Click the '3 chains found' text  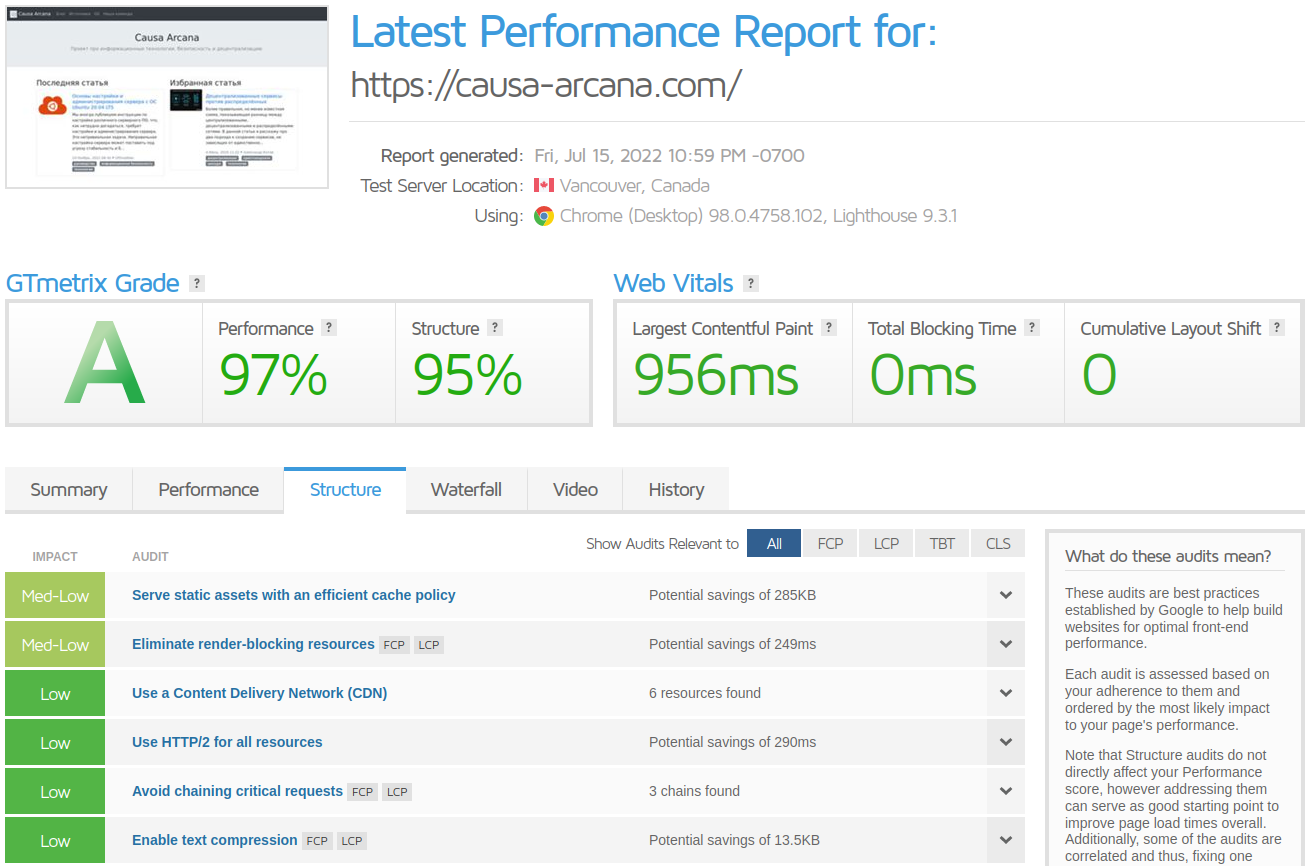[694, 791]
